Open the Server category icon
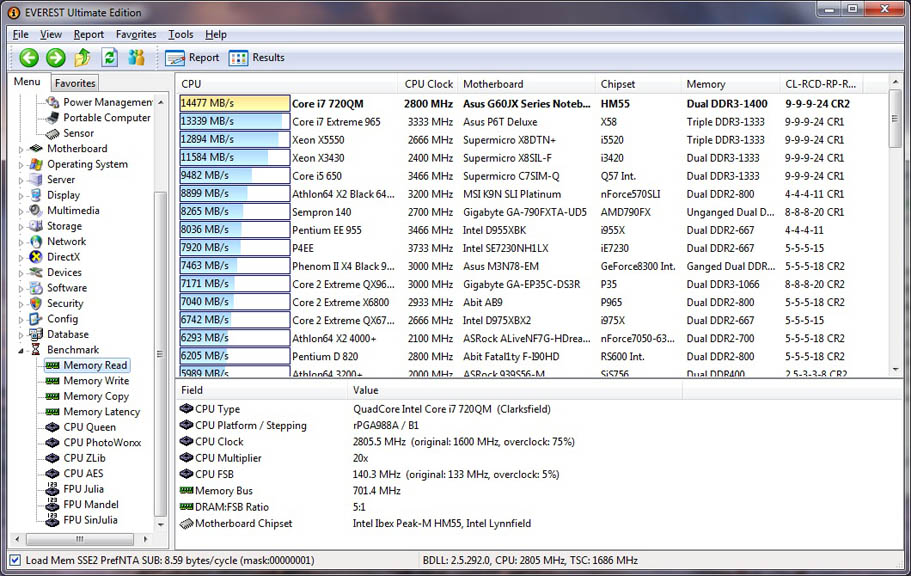Screen dimensions: 911x576 coord(36,180)
